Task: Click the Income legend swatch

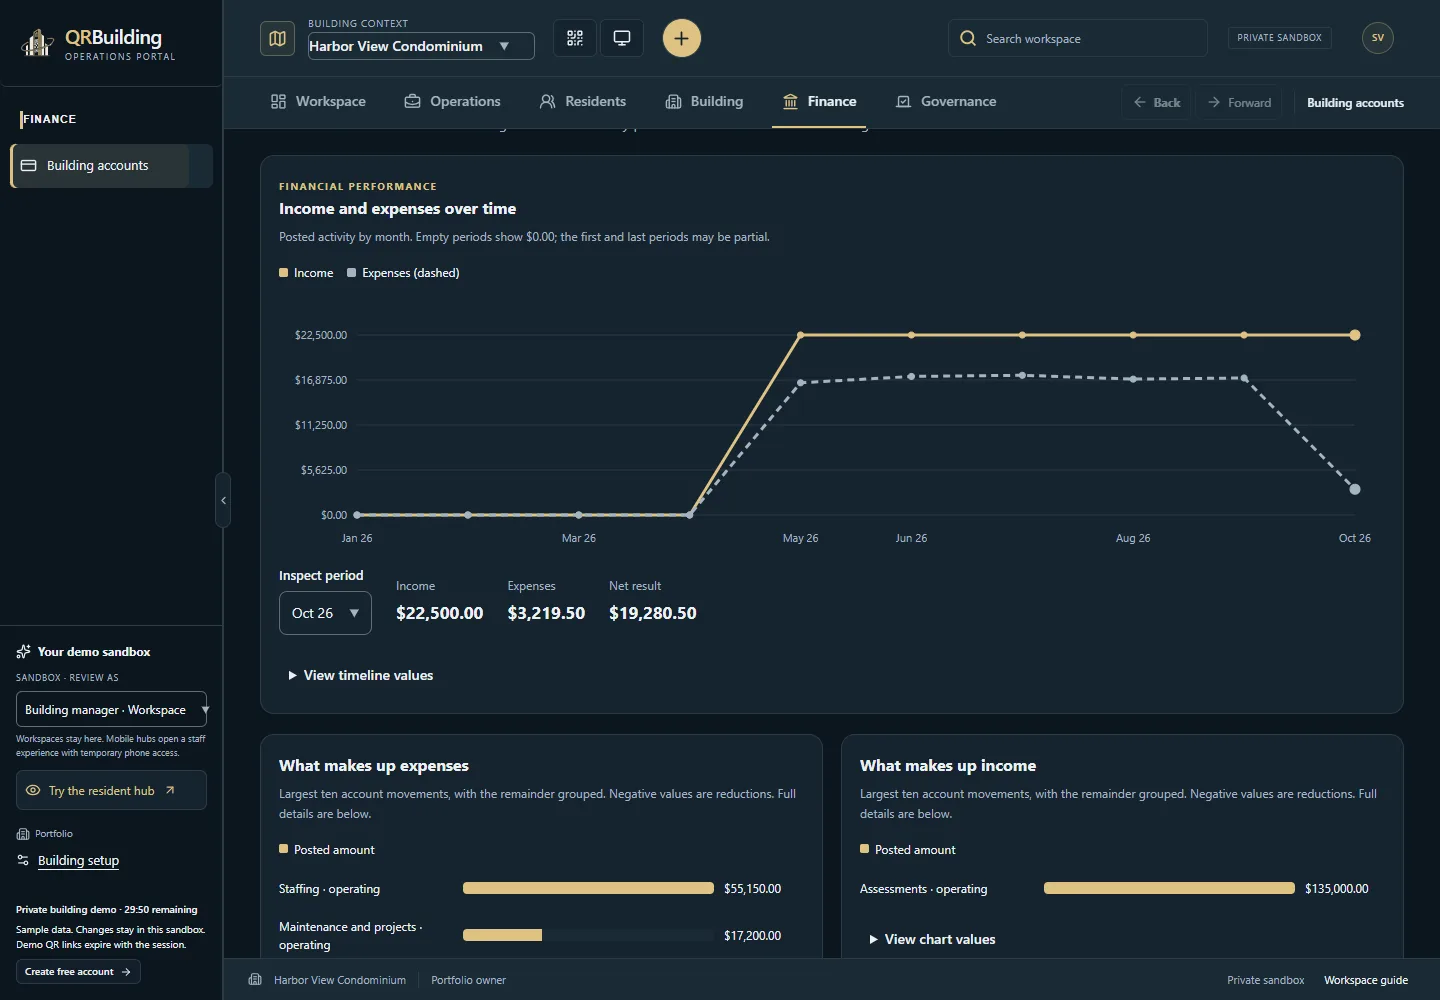Action: 284,273
